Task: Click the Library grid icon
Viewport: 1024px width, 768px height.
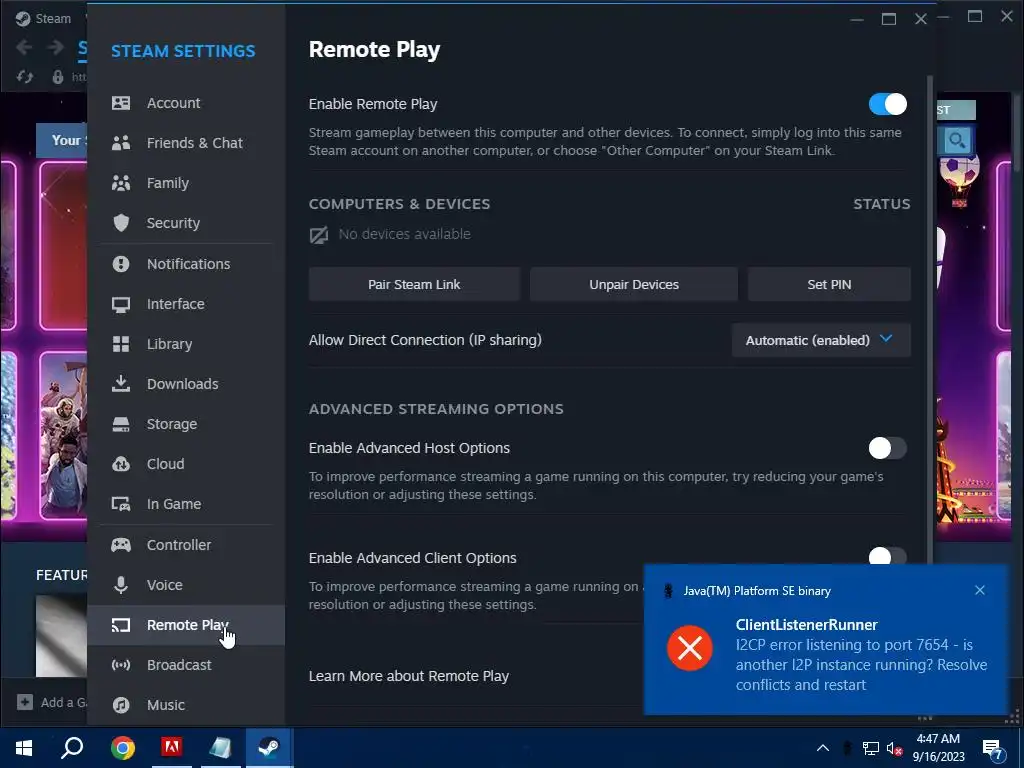Action: [x=121, y=344]
